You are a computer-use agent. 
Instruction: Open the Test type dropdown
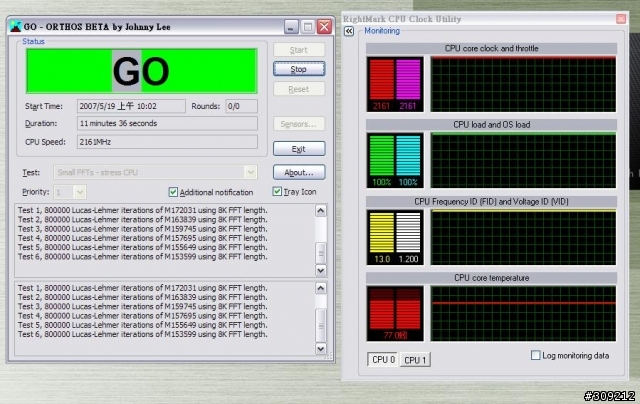(250, 172)
